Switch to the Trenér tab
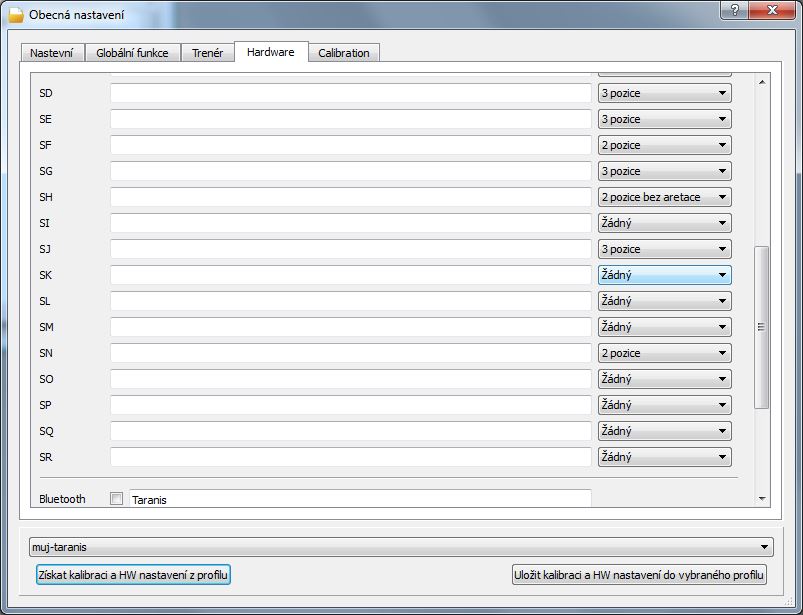 pos(207,53)
